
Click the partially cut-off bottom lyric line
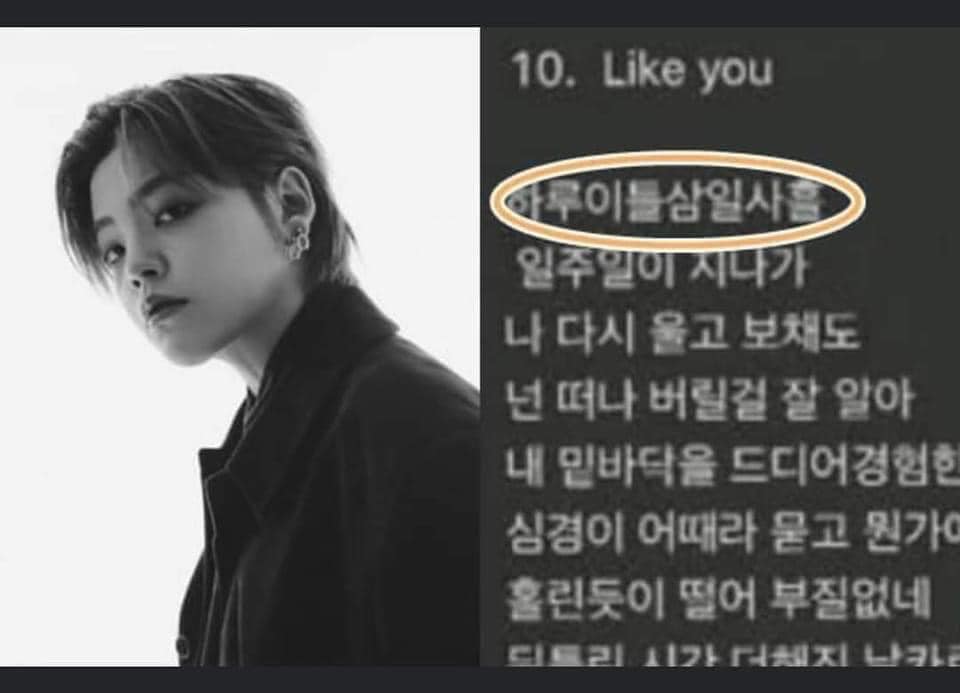[732, 655]
